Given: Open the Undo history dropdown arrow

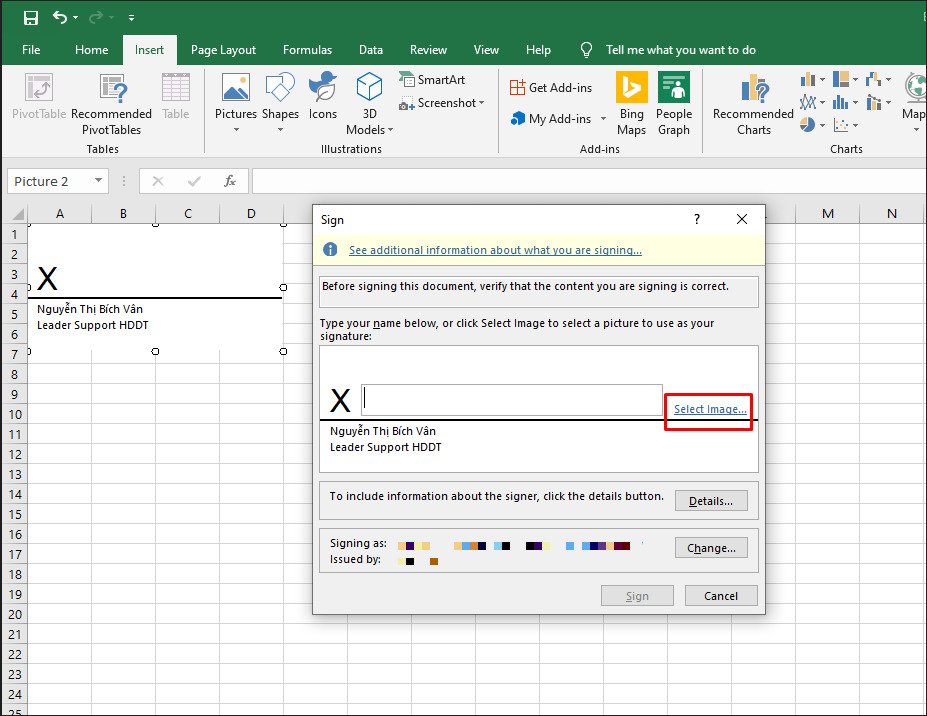Looking at the screenshot, I should [x=76, y=18].
